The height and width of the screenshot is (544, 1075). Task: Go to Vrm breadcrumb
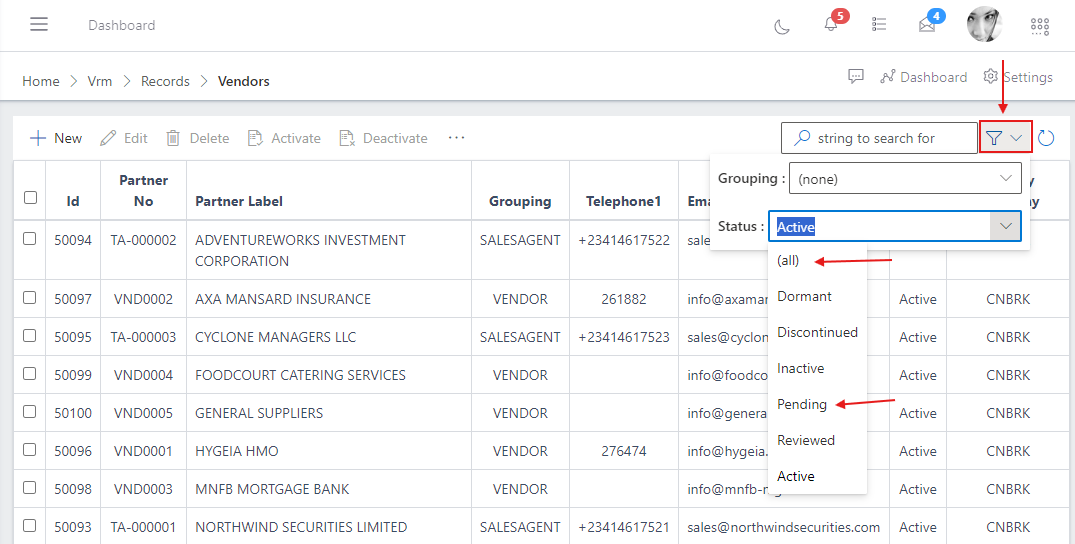tap(99, 81)
